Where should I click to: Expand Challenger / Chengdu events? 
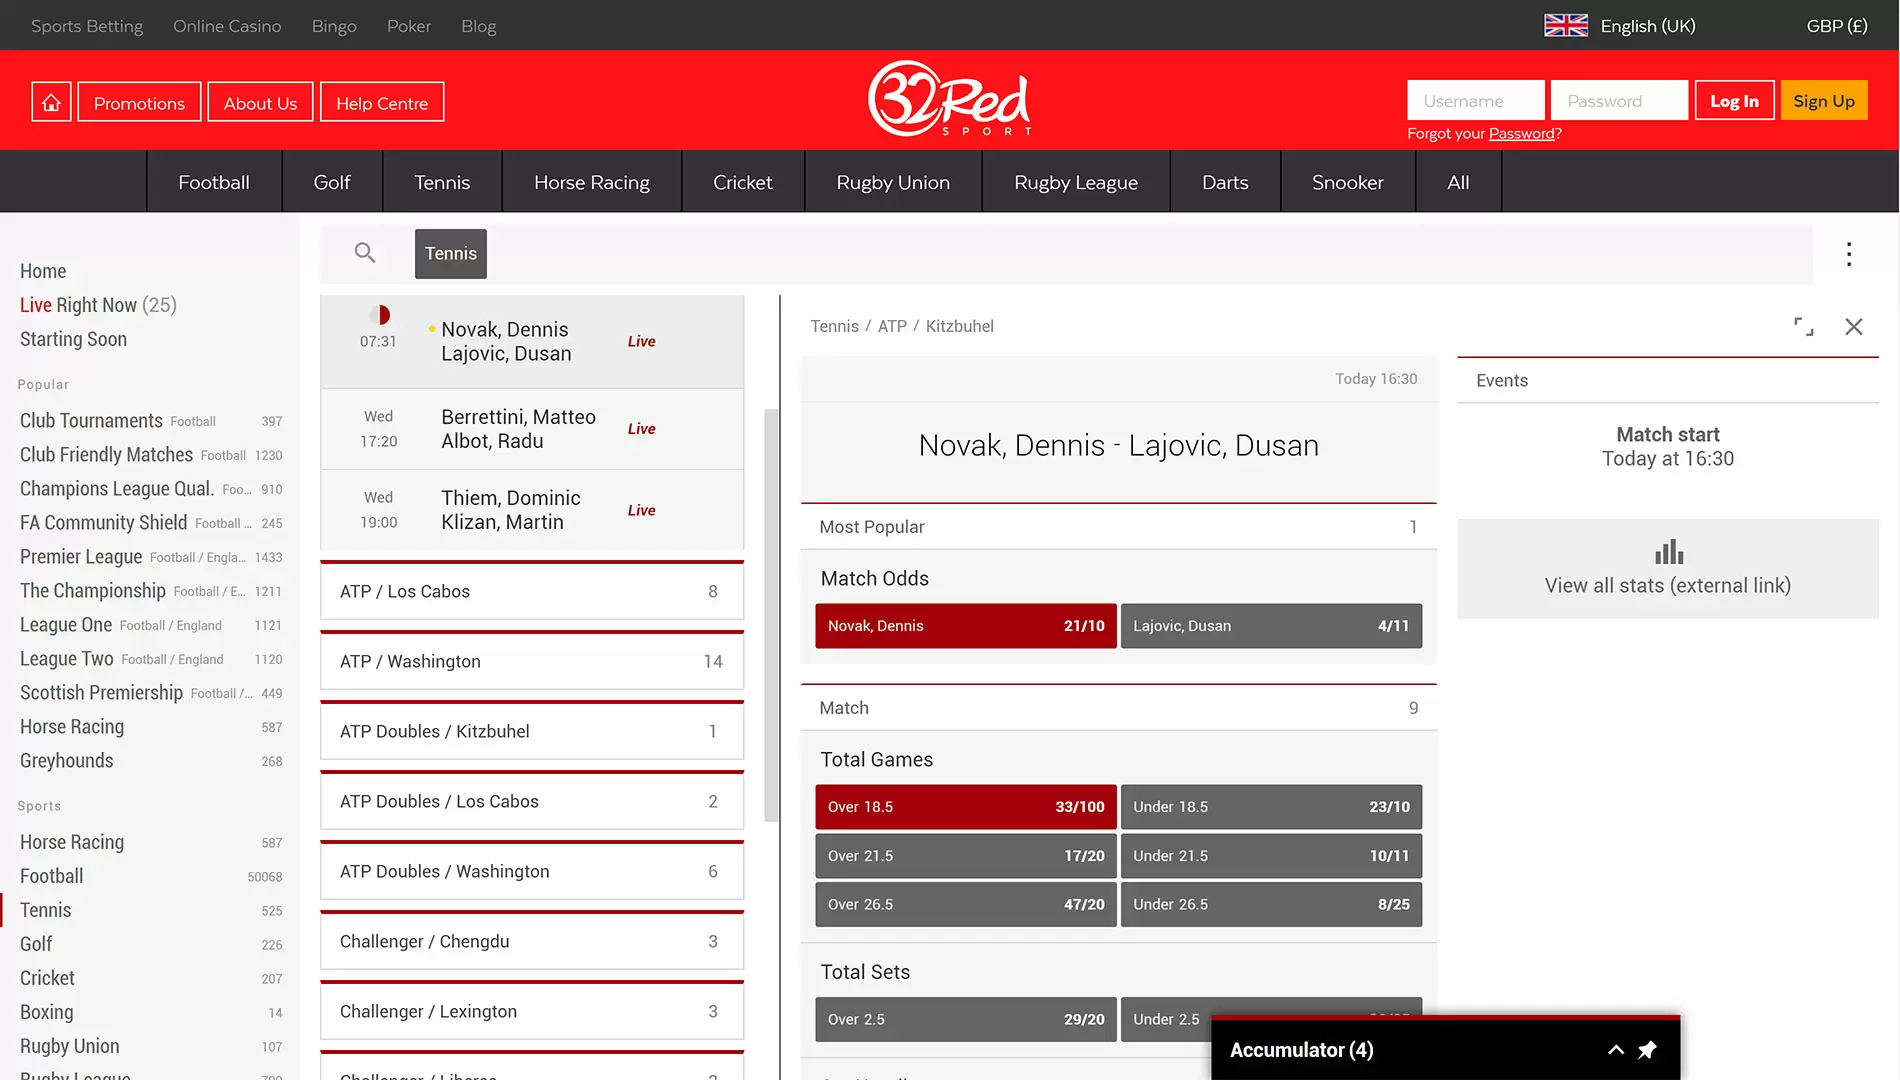[x=532, y=941]
